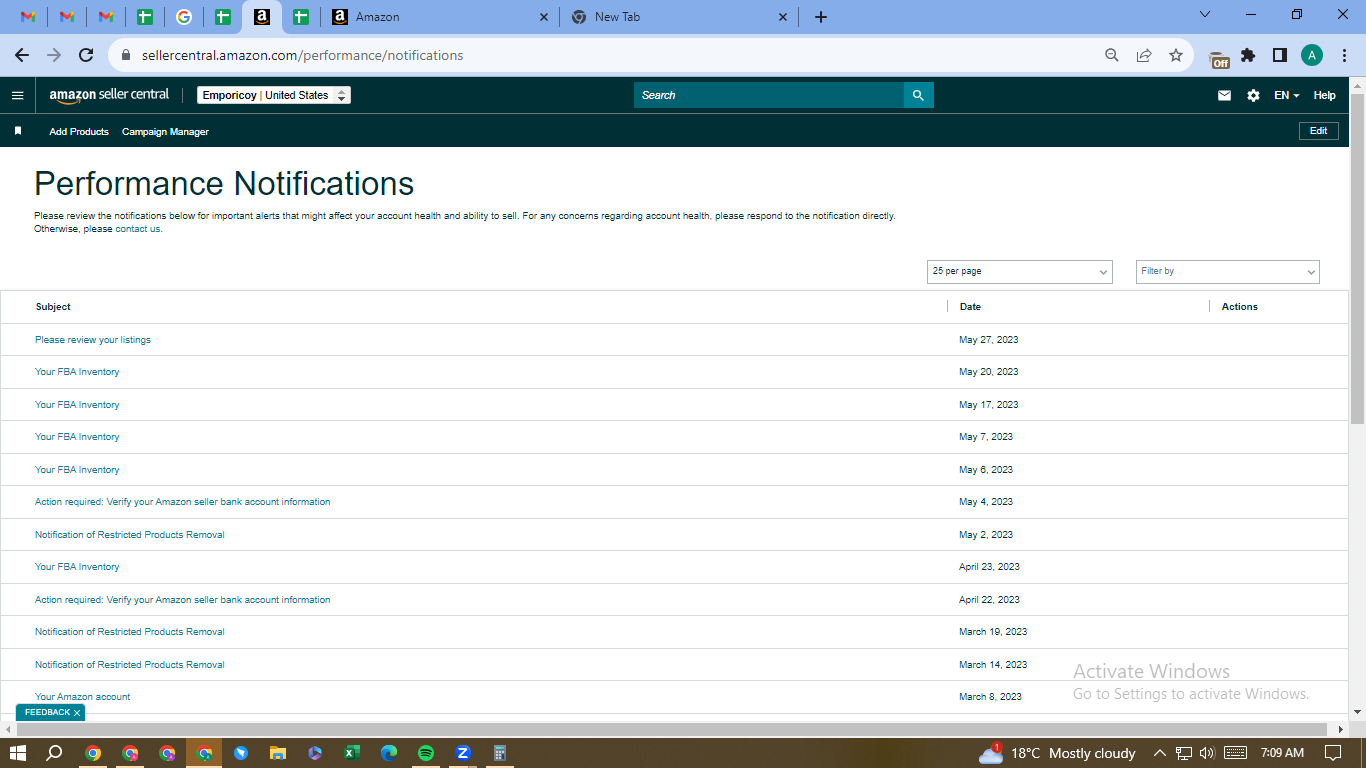Open the Chrome three-dot menu
1366x768 pixels.
pyautogui.click(x=1344, y=55)
